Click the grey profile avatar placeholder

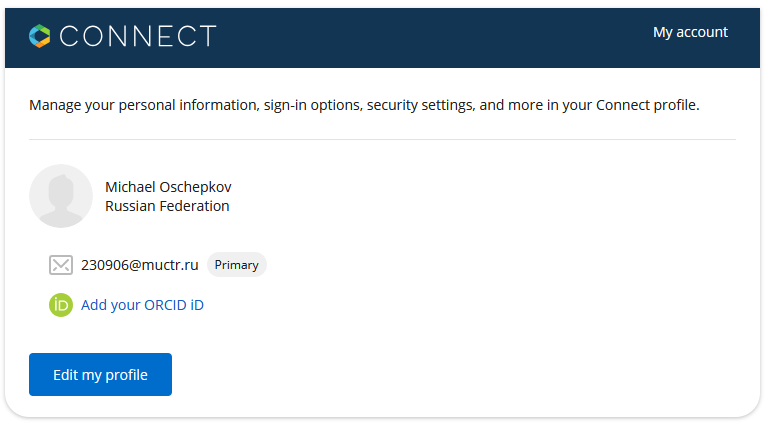(61, 196)
